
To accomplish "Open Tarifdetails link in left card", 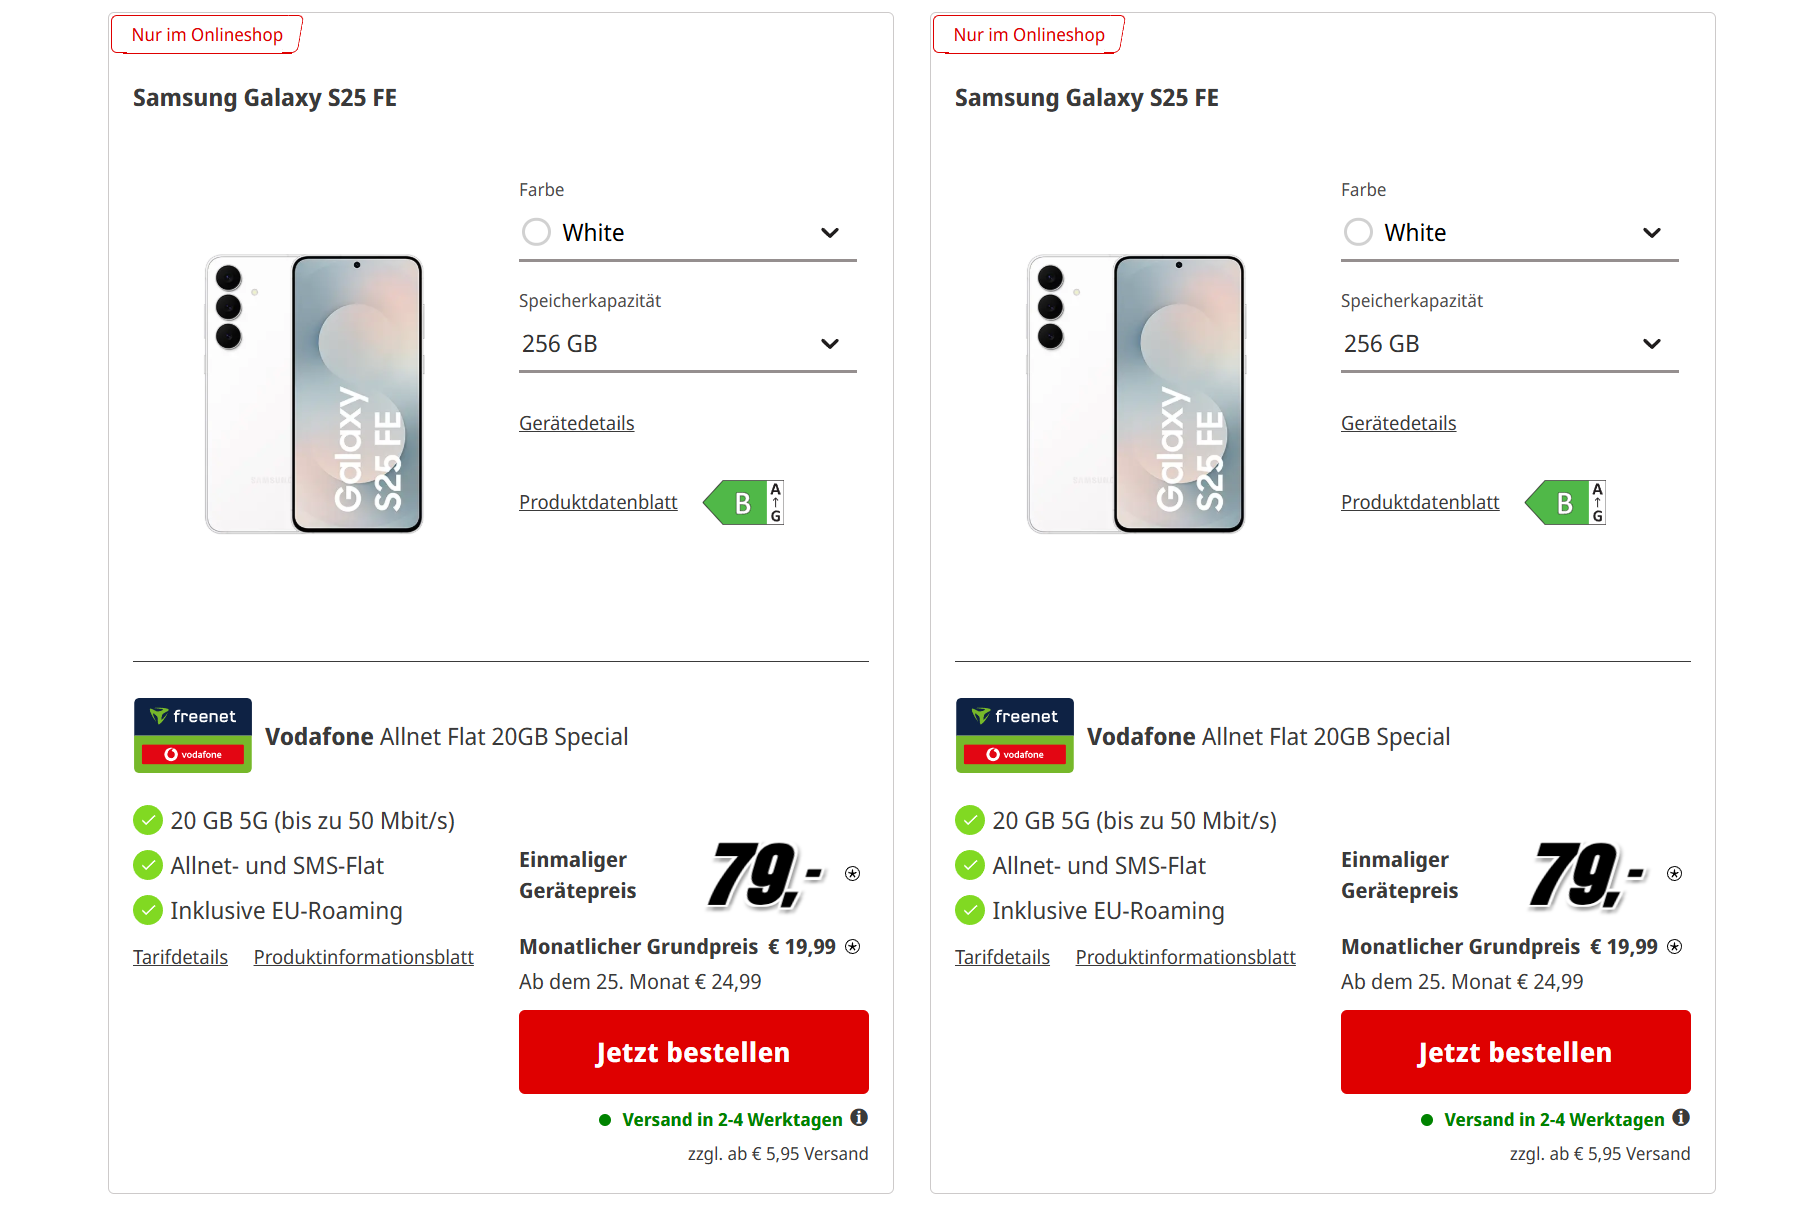I will [x=181, y=957].
